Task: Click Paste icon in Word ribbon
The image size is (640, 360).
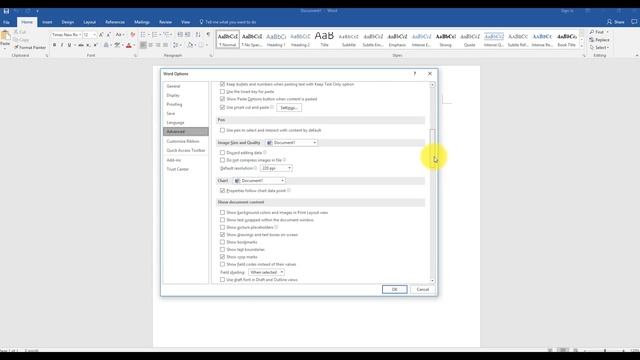Action: click(x=5, y=36)
